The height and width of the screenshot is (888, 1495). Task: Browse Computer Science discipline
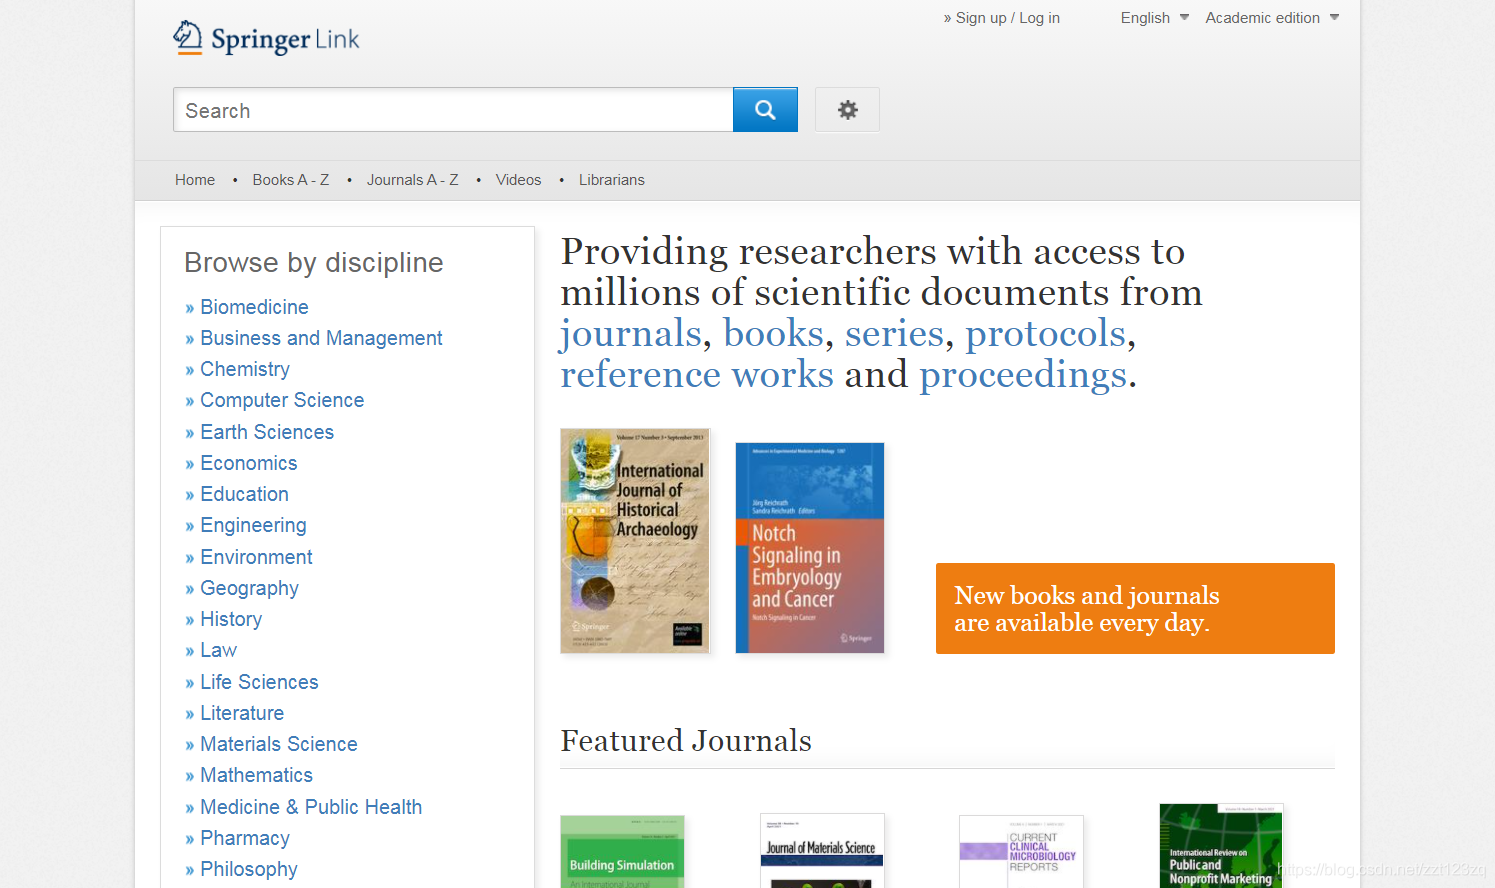coord(282,400)
